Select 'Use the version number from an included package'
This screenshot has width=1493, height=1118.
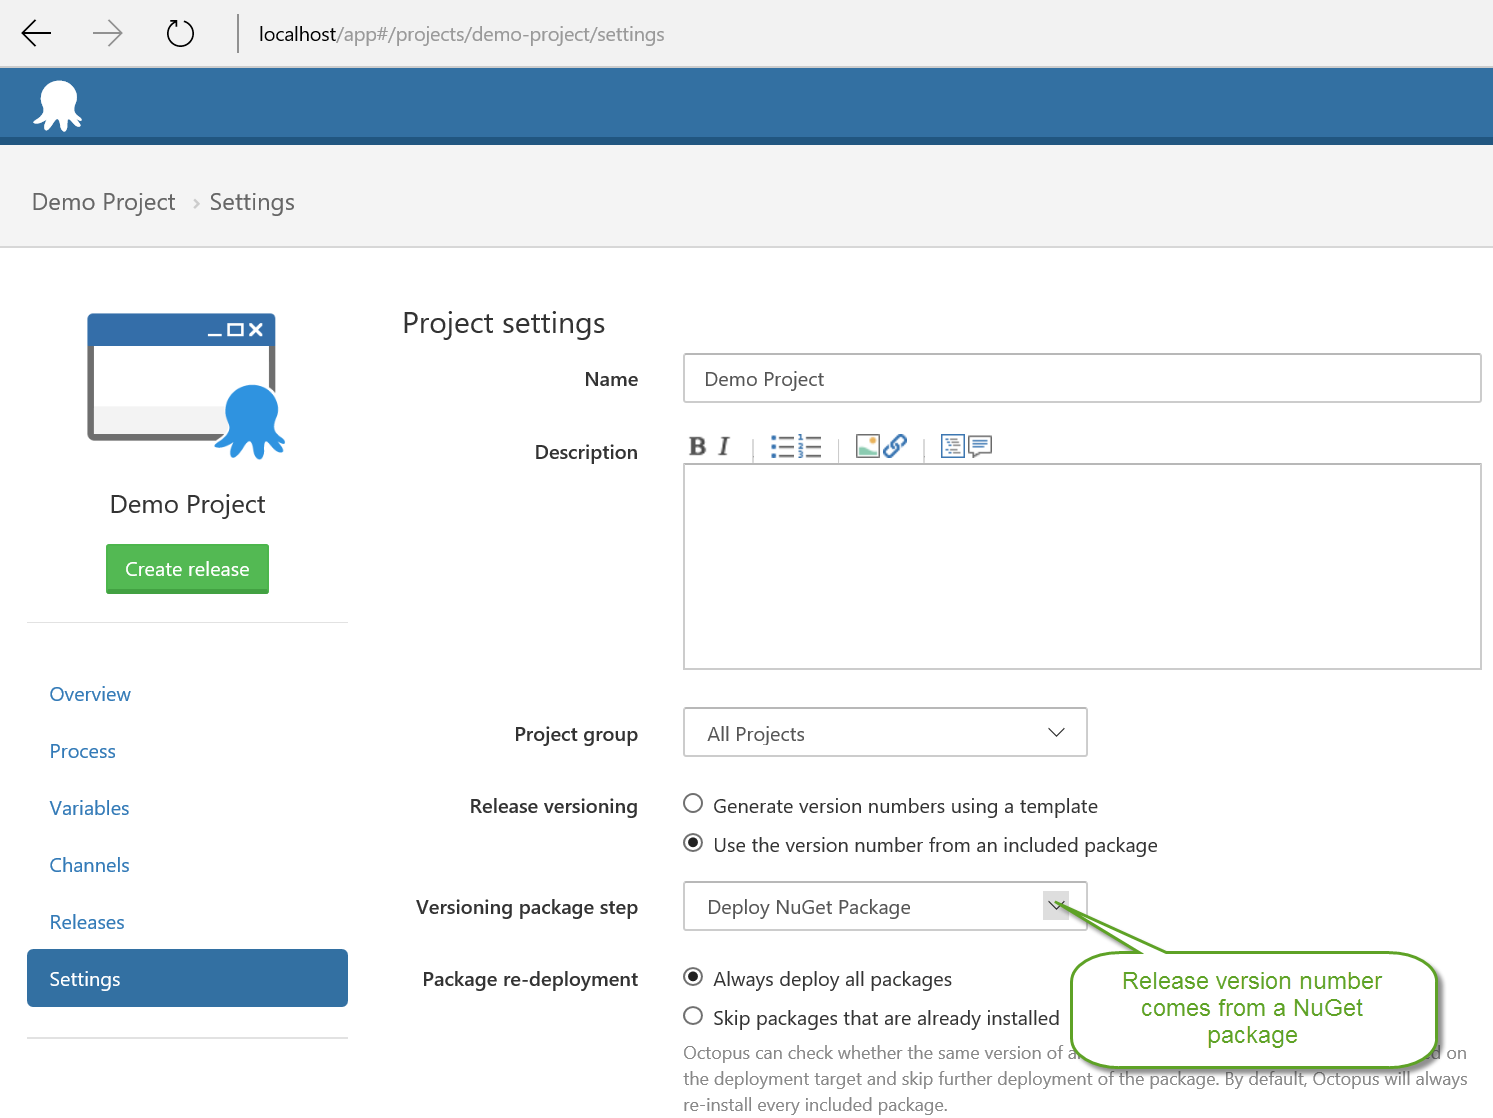tap(693, 843)
